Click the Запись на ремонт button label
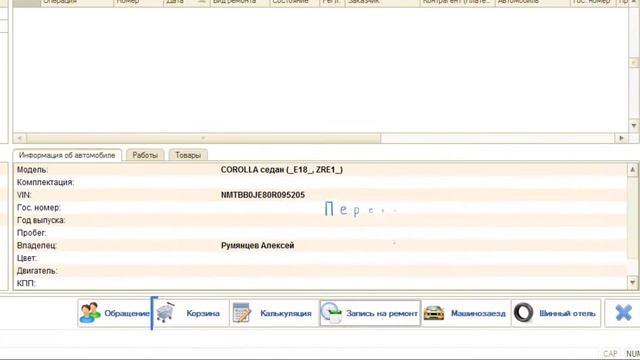640x360 pixels. coord(382,313)
